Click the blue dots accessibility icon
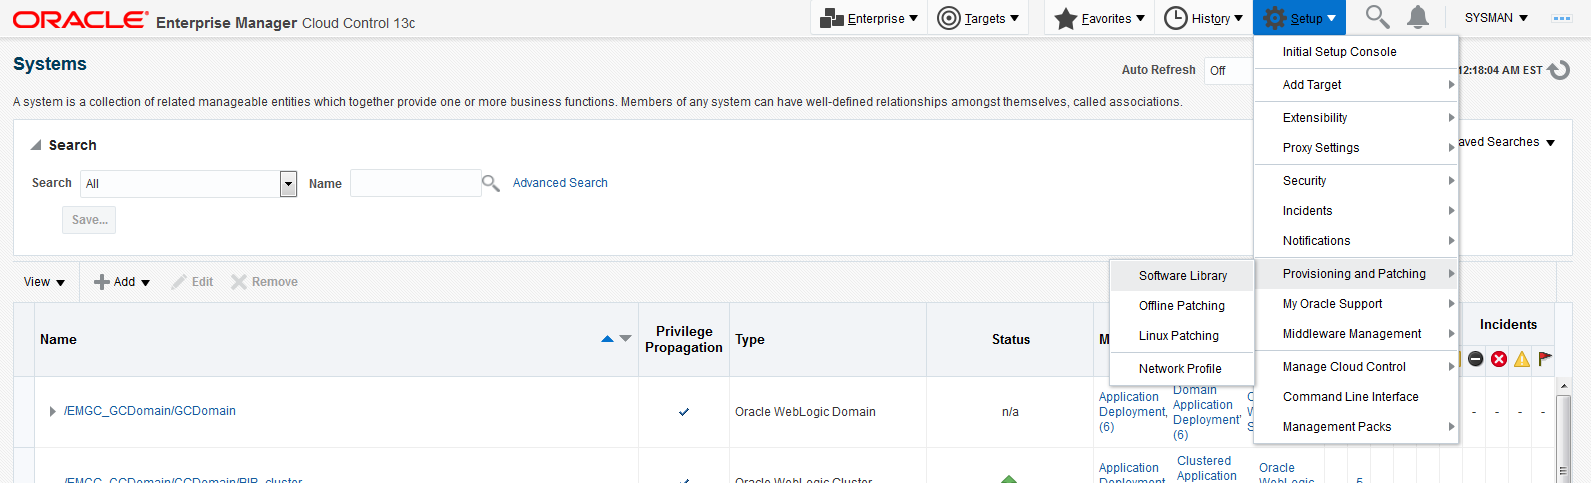 pyautogui.click(x=1561, y=18)
